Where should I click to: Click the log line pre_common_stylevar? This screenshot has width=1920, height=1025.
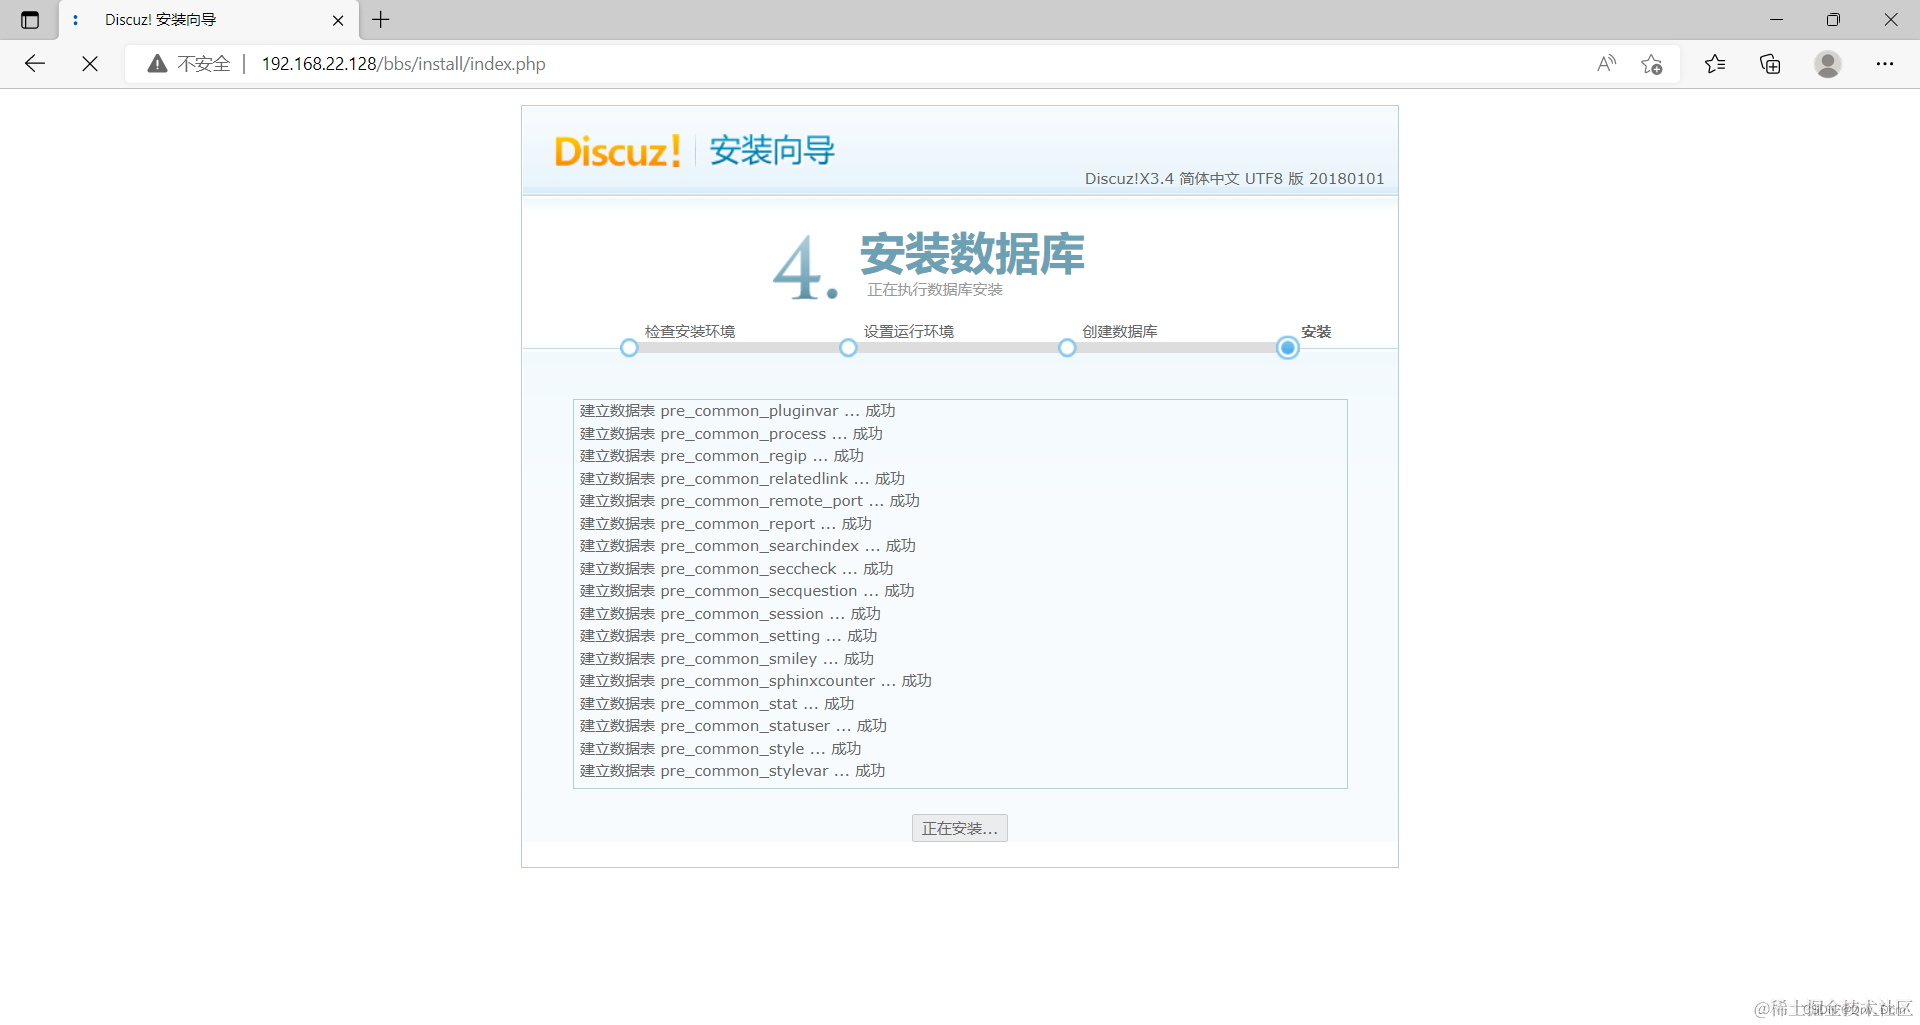[x=733, y=771]
